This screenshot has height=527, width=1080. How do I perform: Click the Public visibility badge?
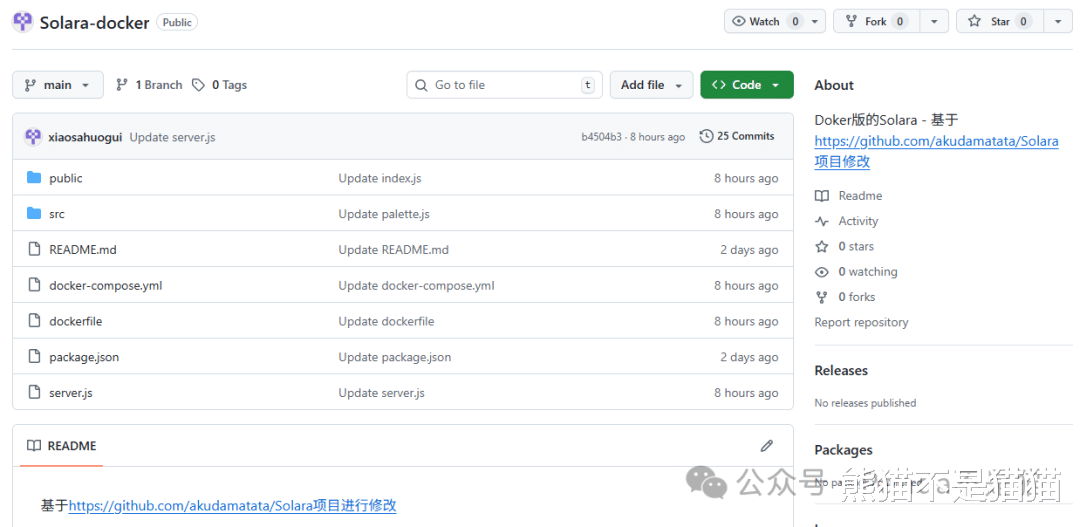click(177, 22)
